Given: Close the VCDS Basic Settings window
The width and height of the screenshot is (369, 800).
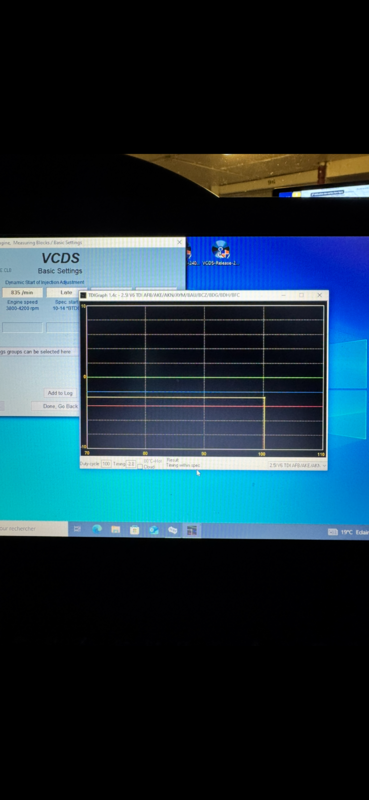Looking at the screenshot, I should 180,242.
